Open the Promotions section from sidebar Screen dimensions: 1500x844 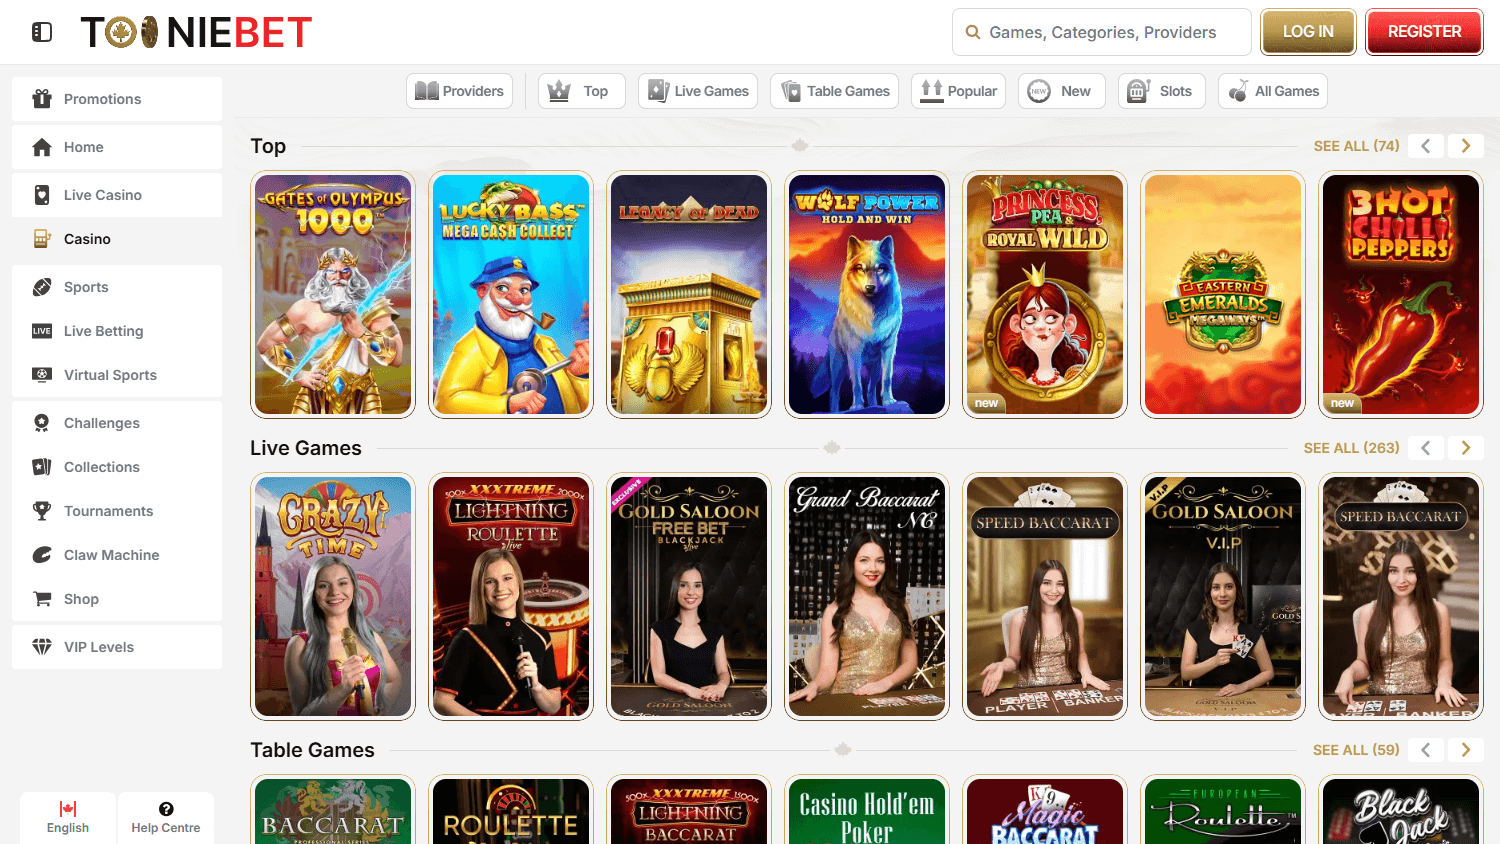tap(100, 99)
